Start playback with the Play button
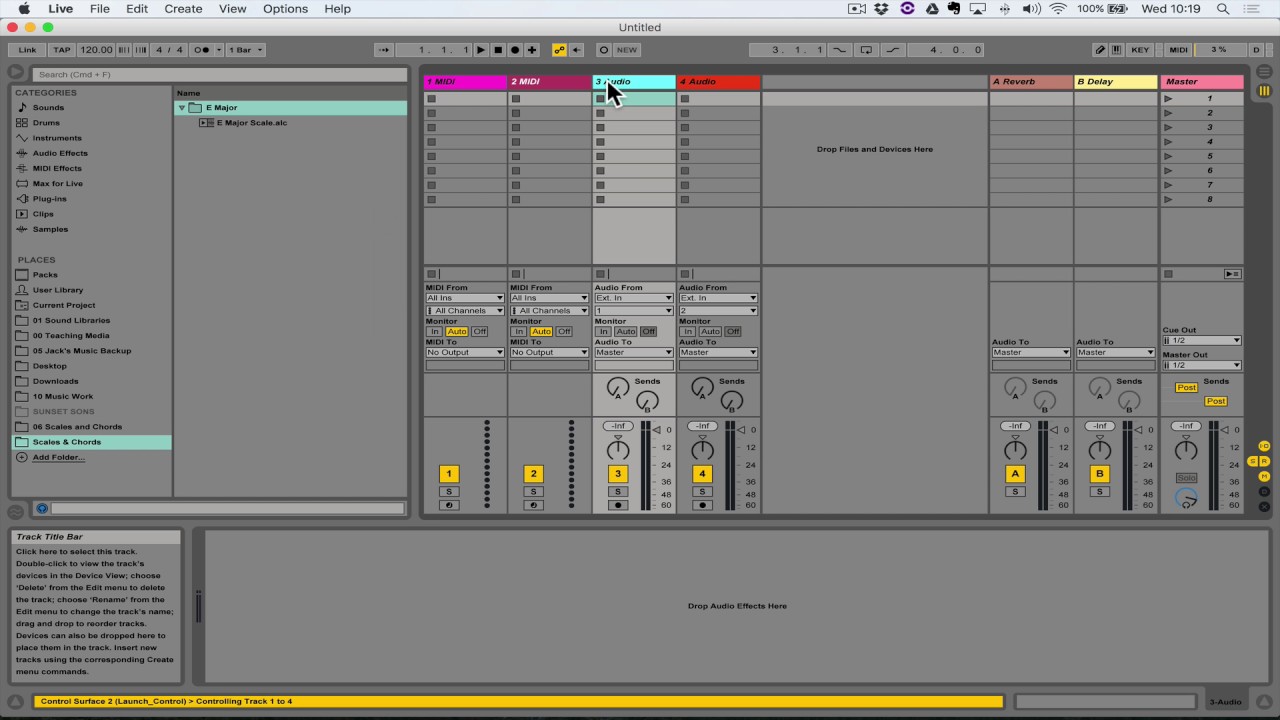Viewport: 1280px width, 720px height. pyautogui.click(x=481, y=50)
